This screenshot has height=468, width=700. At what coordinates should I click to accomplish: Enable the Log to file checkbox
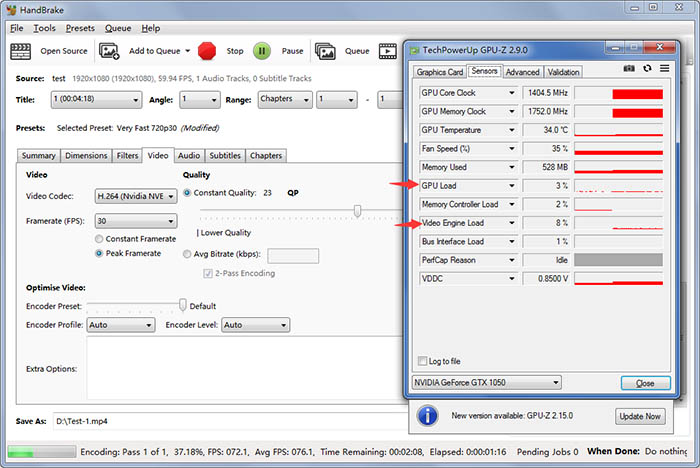pyautogui.click(x=422, y=361)
